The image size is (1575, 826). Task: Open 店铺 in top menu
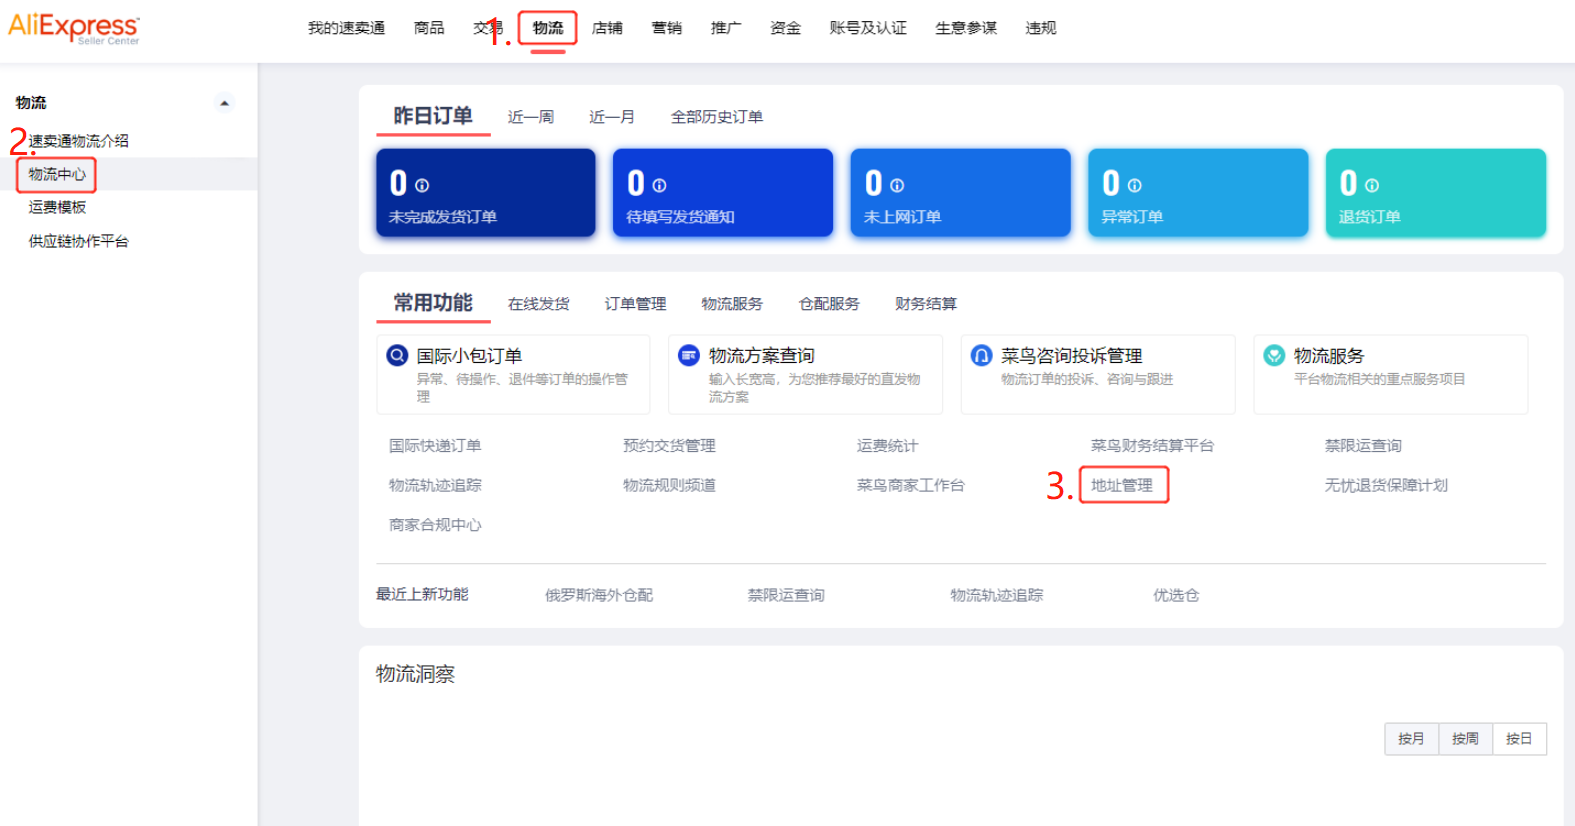coord(607,28)
